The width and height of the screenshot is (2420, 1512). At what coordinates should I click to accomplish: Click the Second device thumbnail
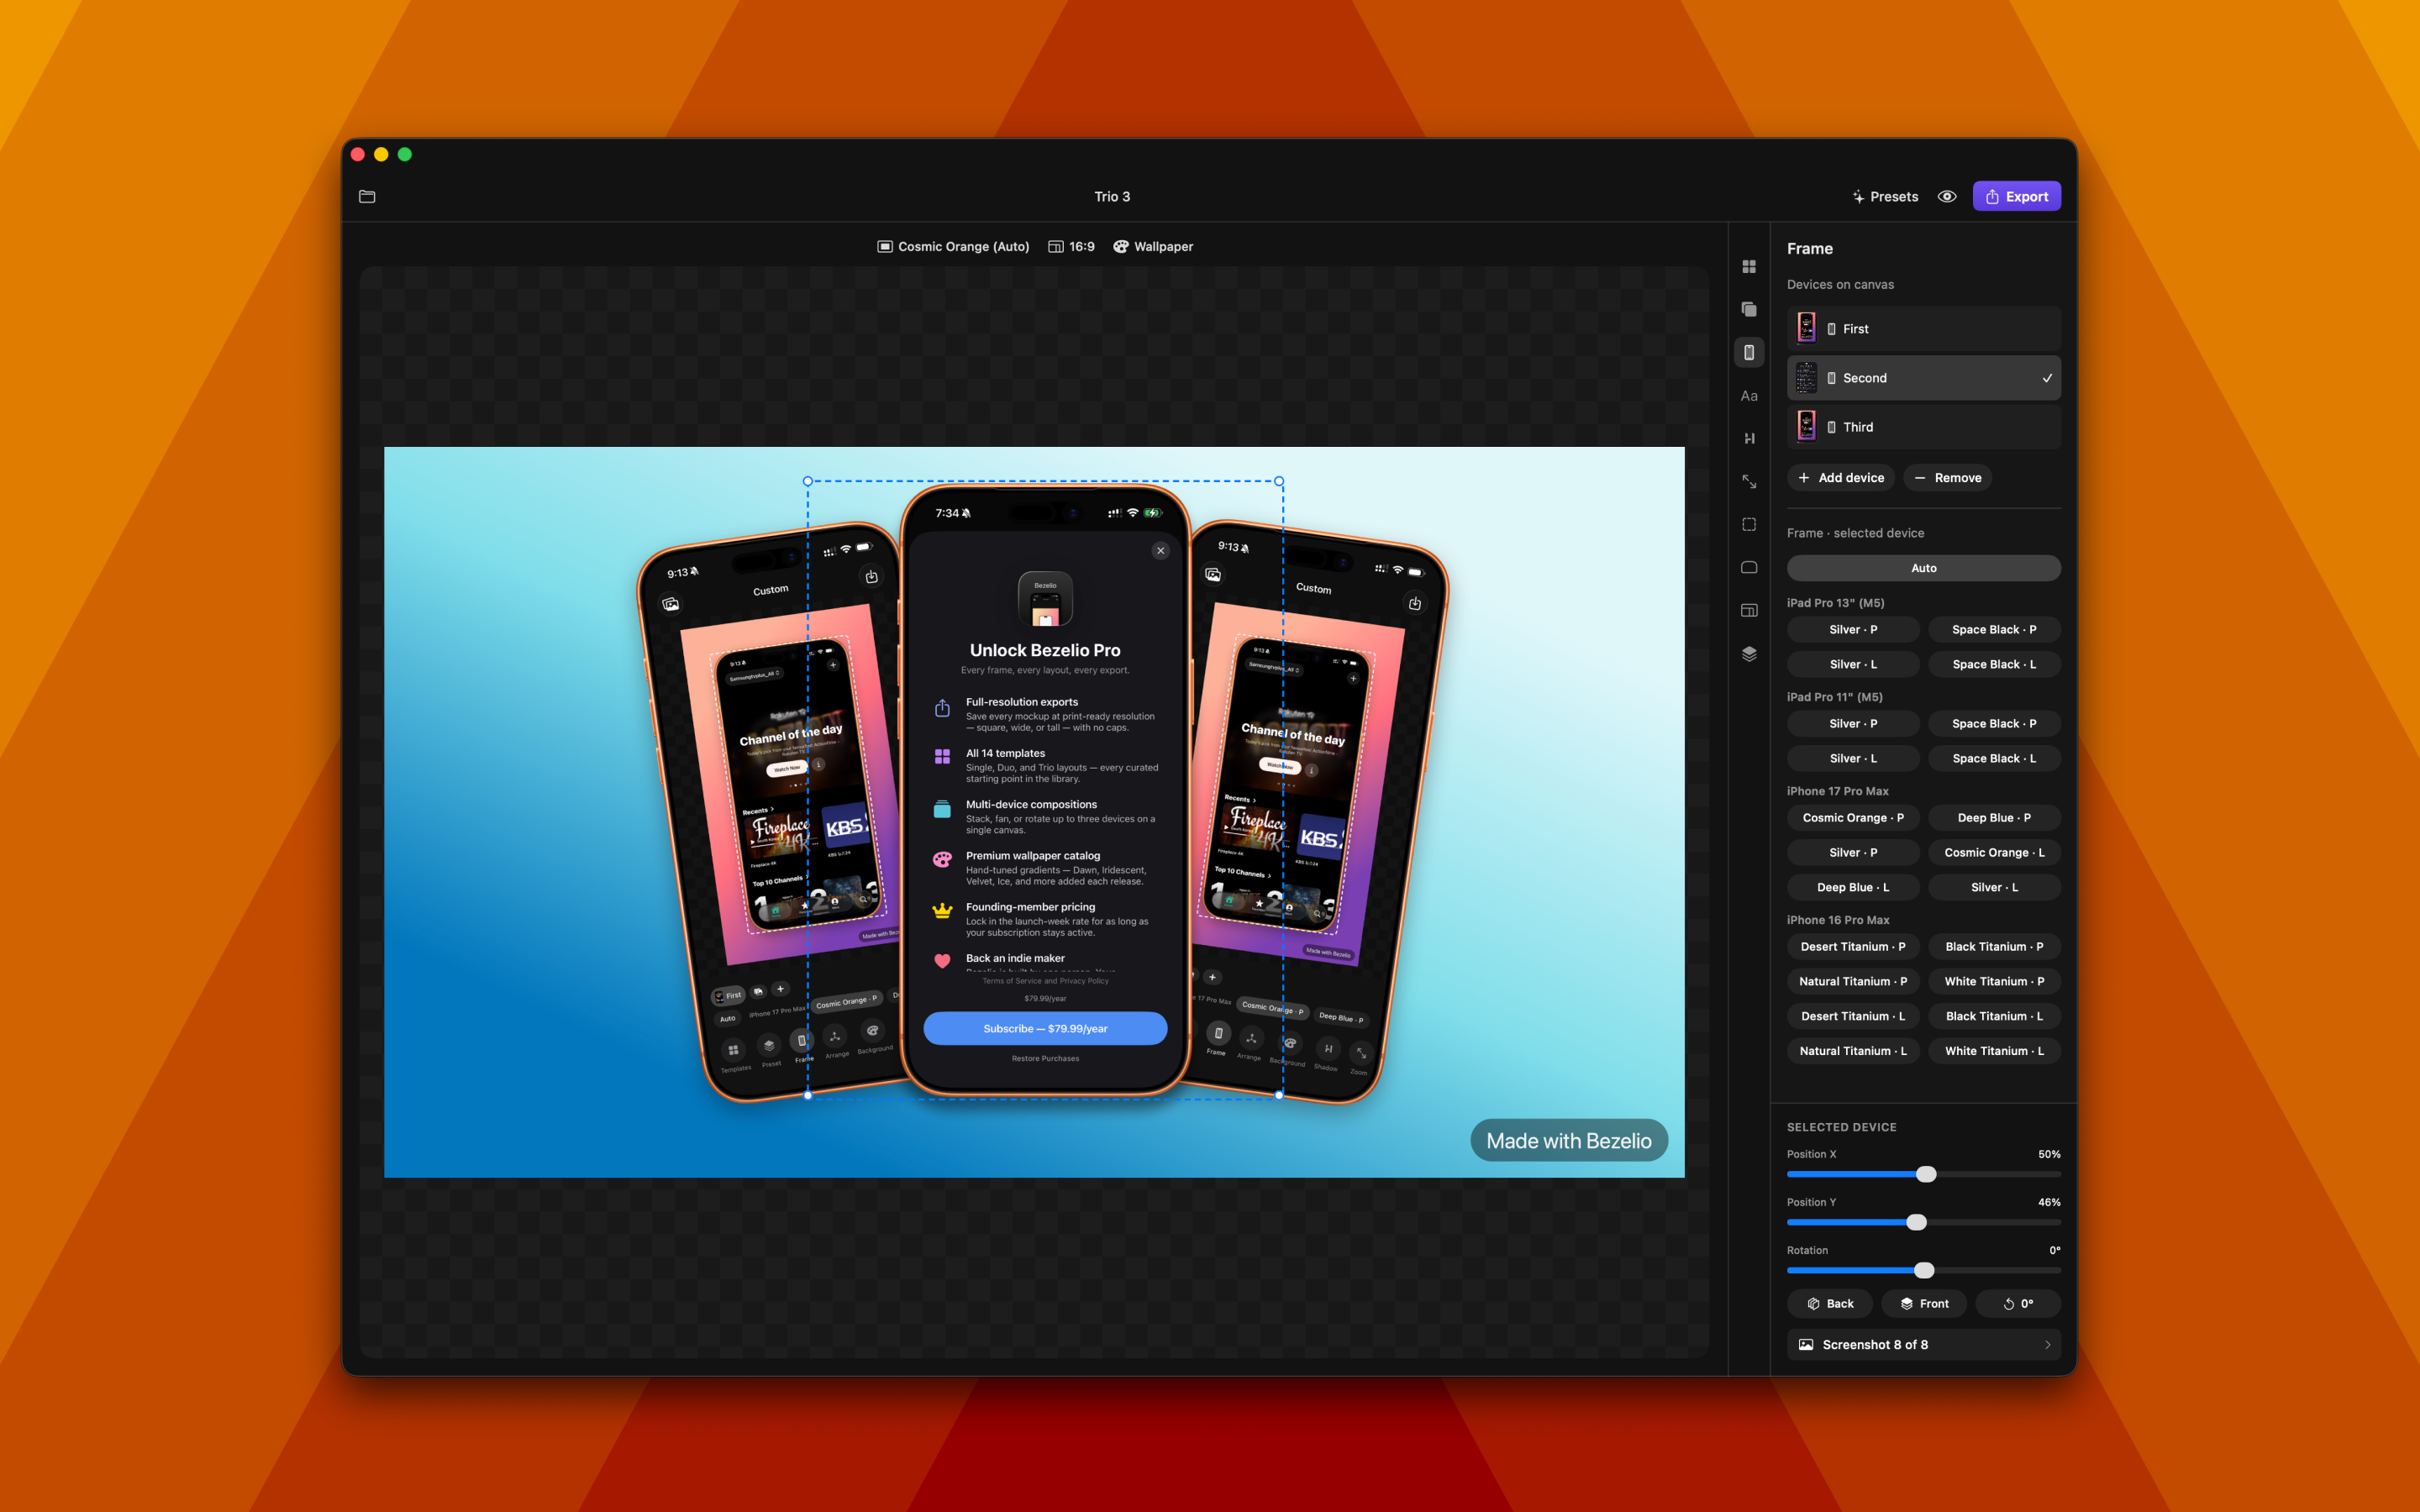click(1806, 378)
